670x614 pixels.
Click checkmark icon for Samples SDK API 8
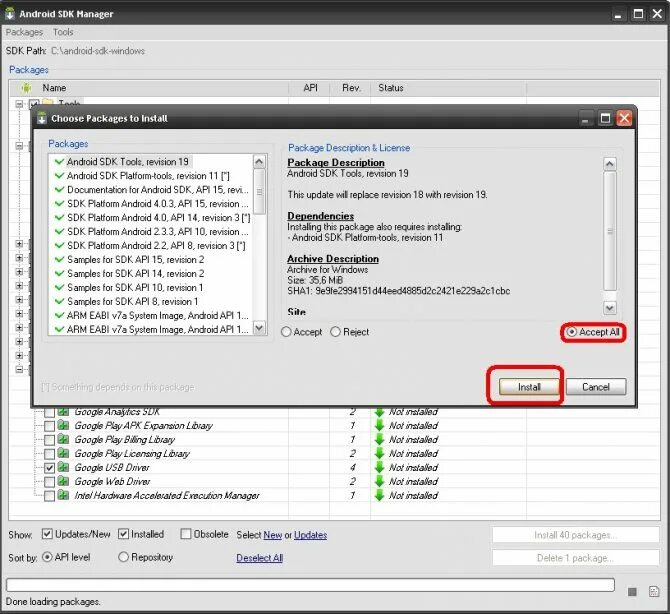(x=59, y=301)
